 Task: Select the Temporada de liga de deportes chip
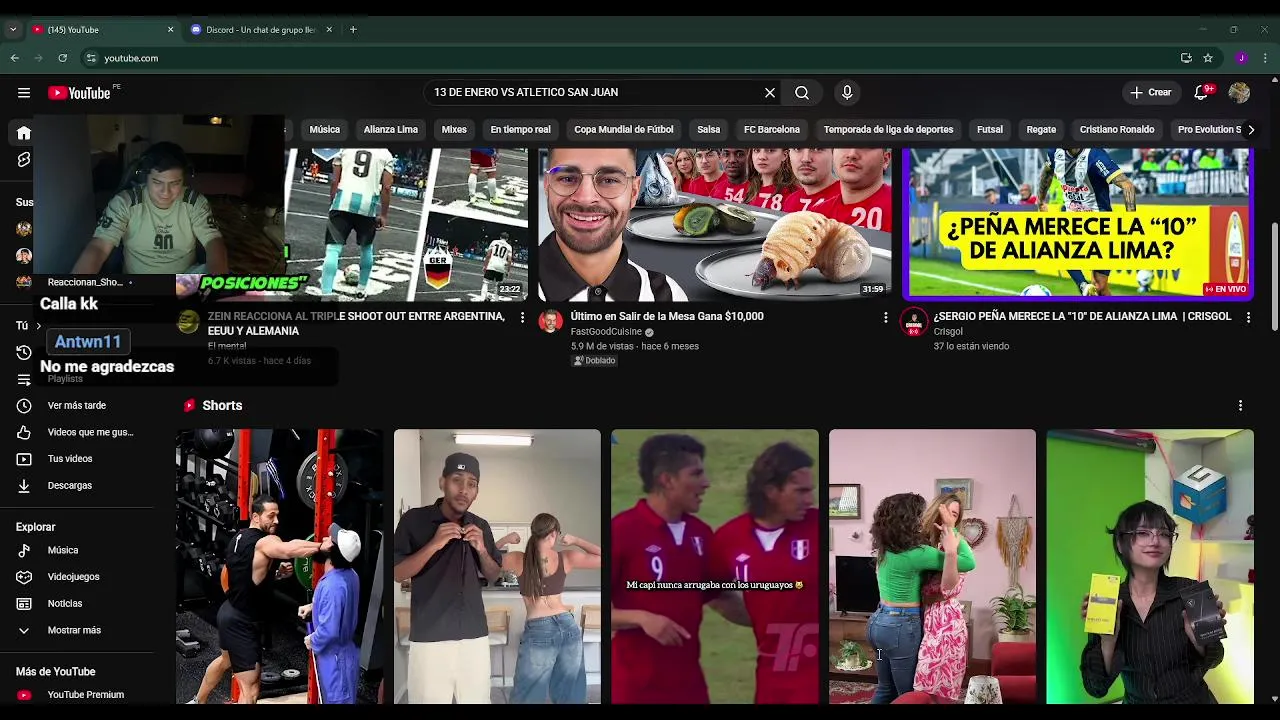[888, 130]
